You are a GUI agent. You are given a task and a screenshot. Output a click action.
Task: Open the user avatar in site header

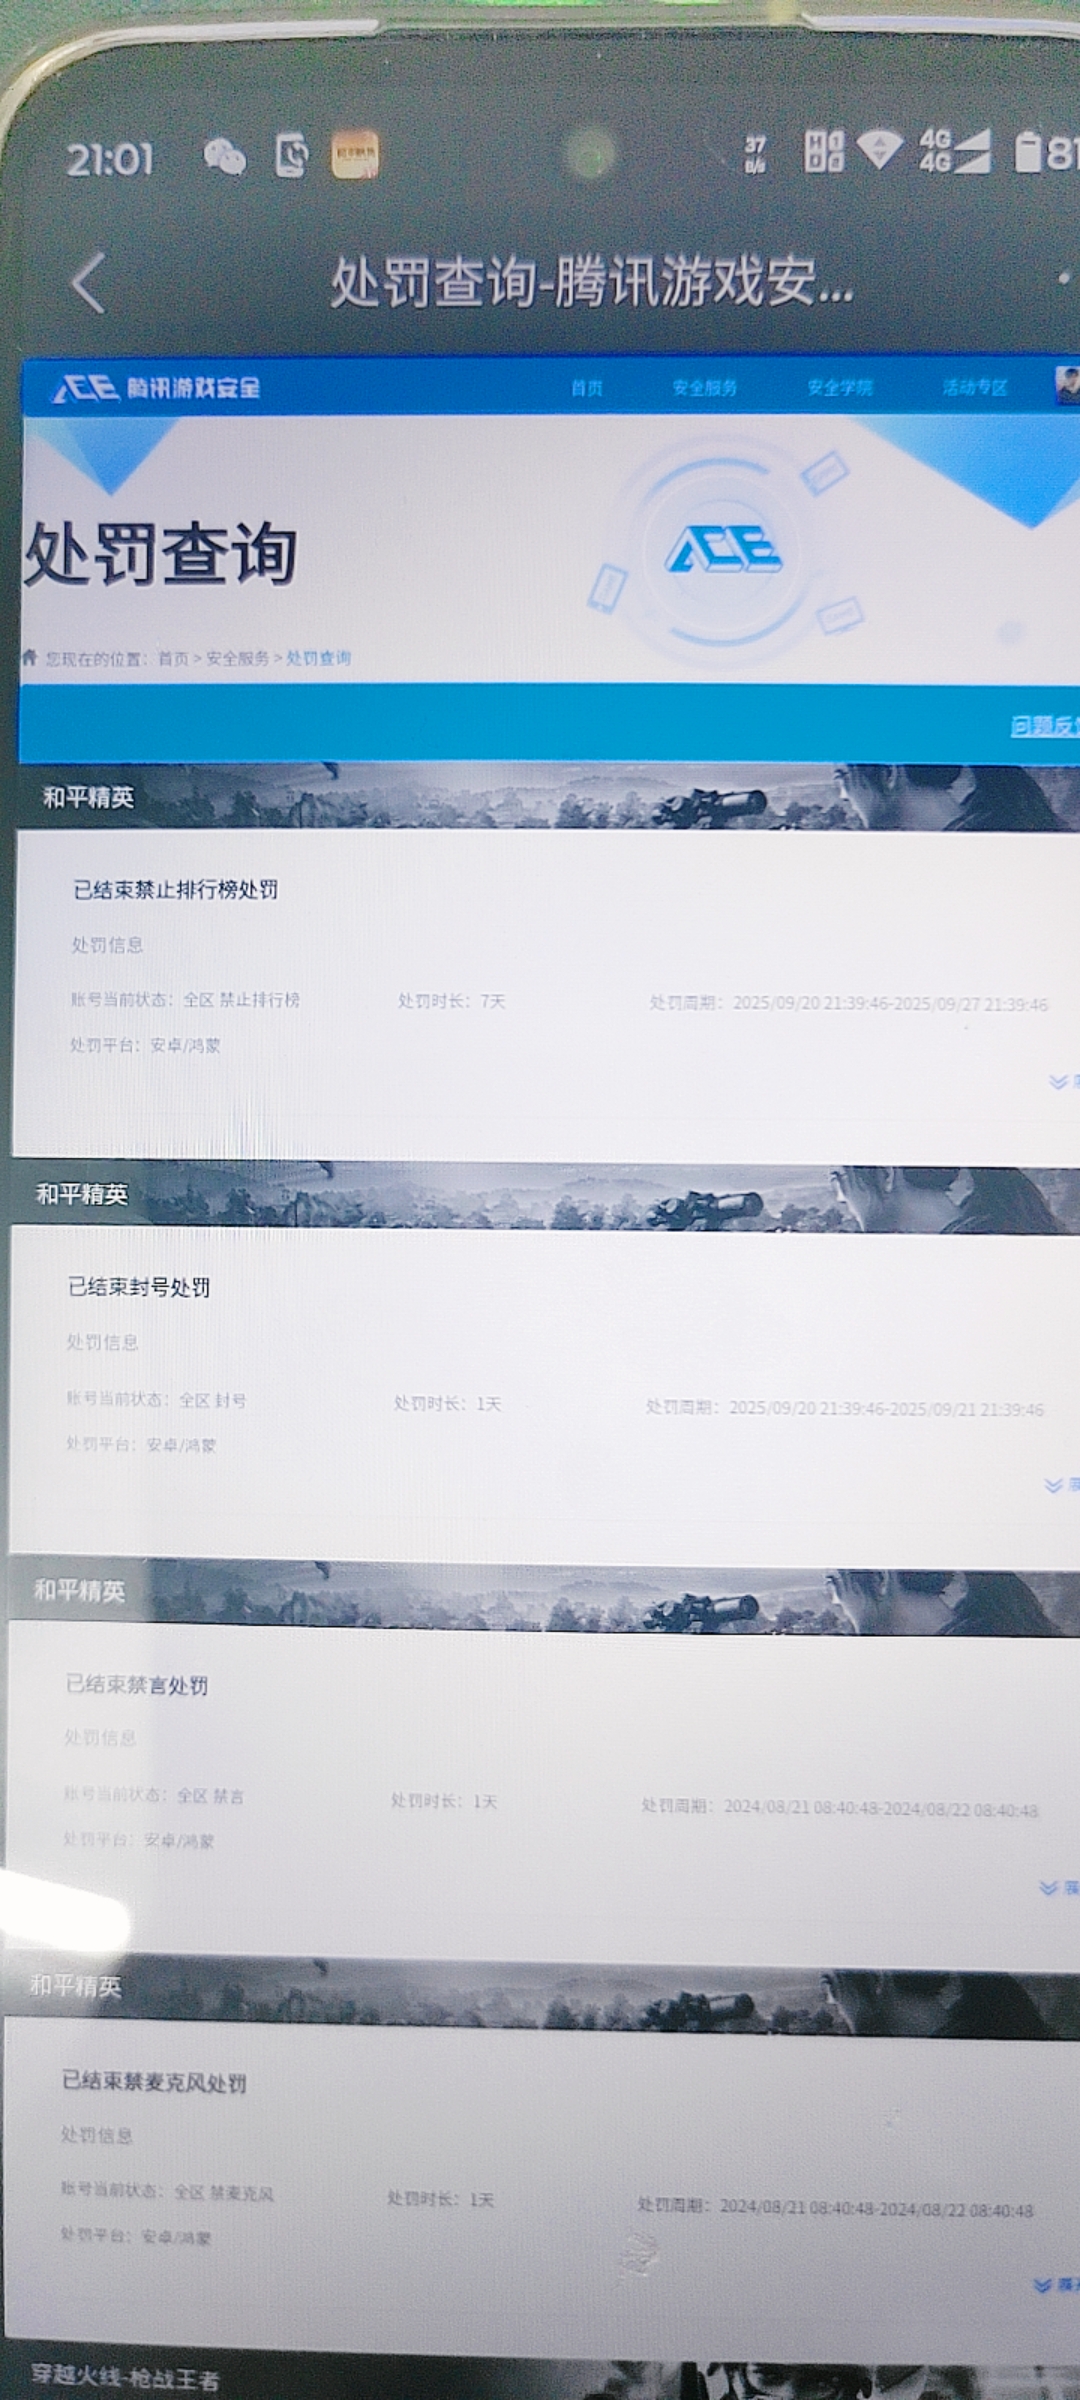click(x=1067, y=386)
